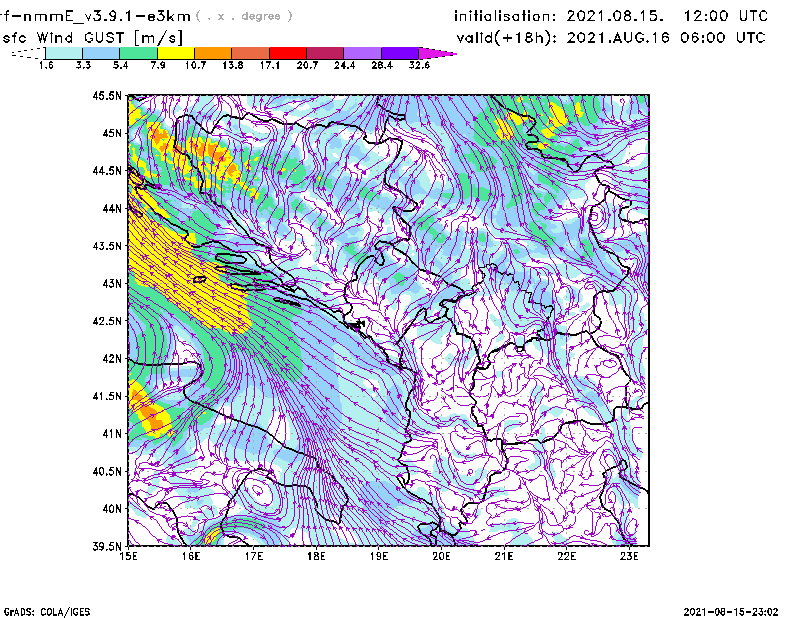Screen dimensions: 800x618
Task: Click the red 17.1–20.7 legend swatch
Action: 288,53
